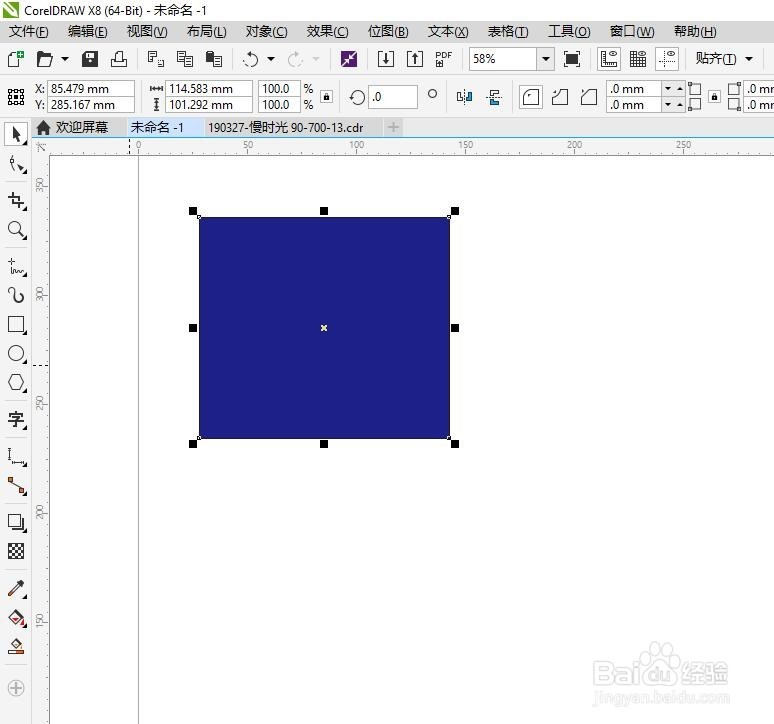Toggle Show Rulers button

click(609, 59)
